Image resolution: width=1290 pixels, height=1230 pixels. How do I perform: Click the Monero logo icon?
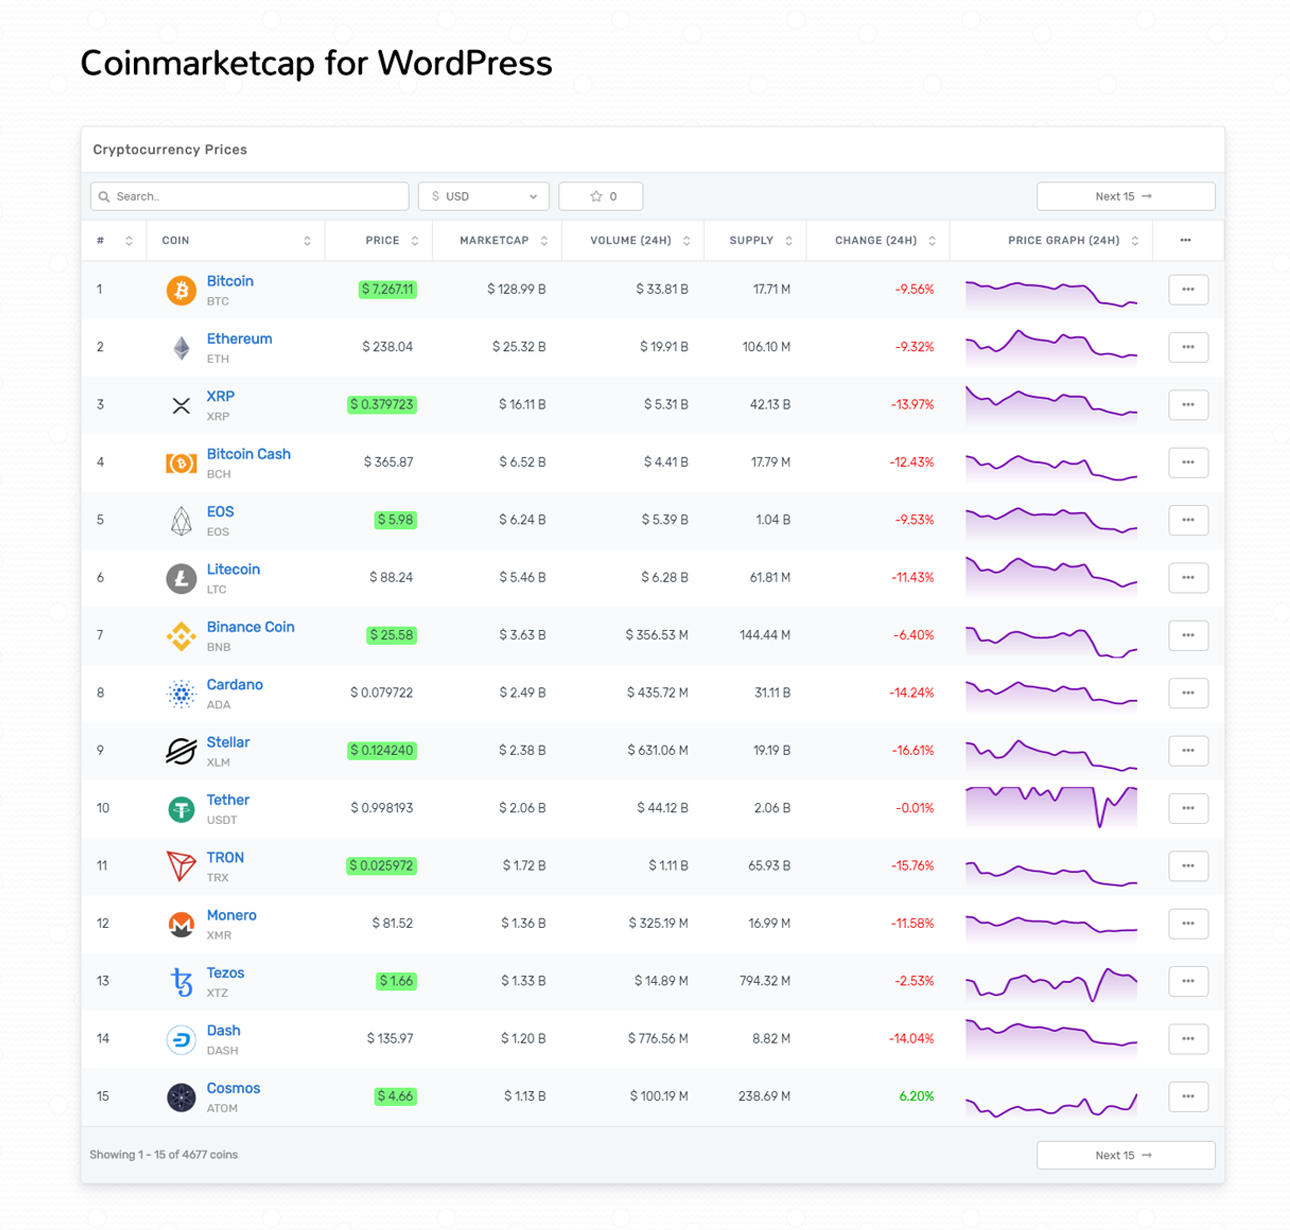click(x=181, y=924)
